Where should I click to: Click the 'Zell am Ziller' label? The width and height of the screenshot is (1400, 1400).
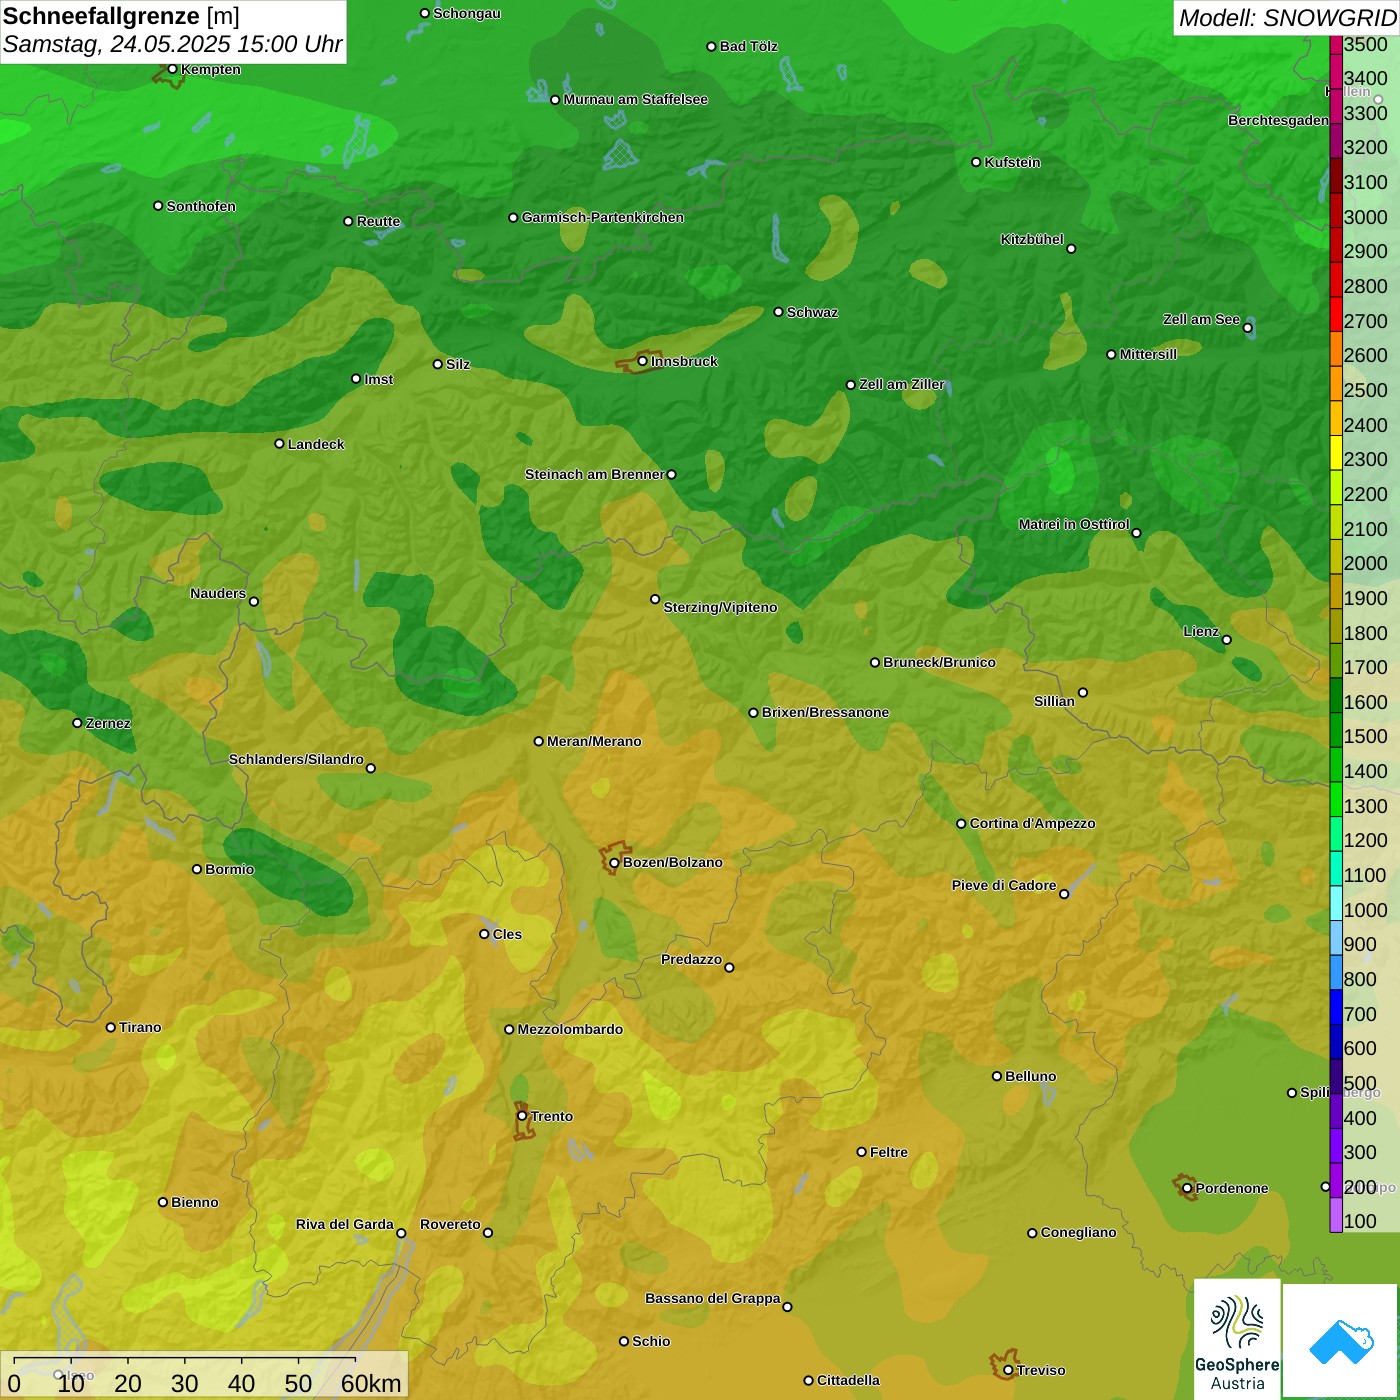(x=902, y=384)
